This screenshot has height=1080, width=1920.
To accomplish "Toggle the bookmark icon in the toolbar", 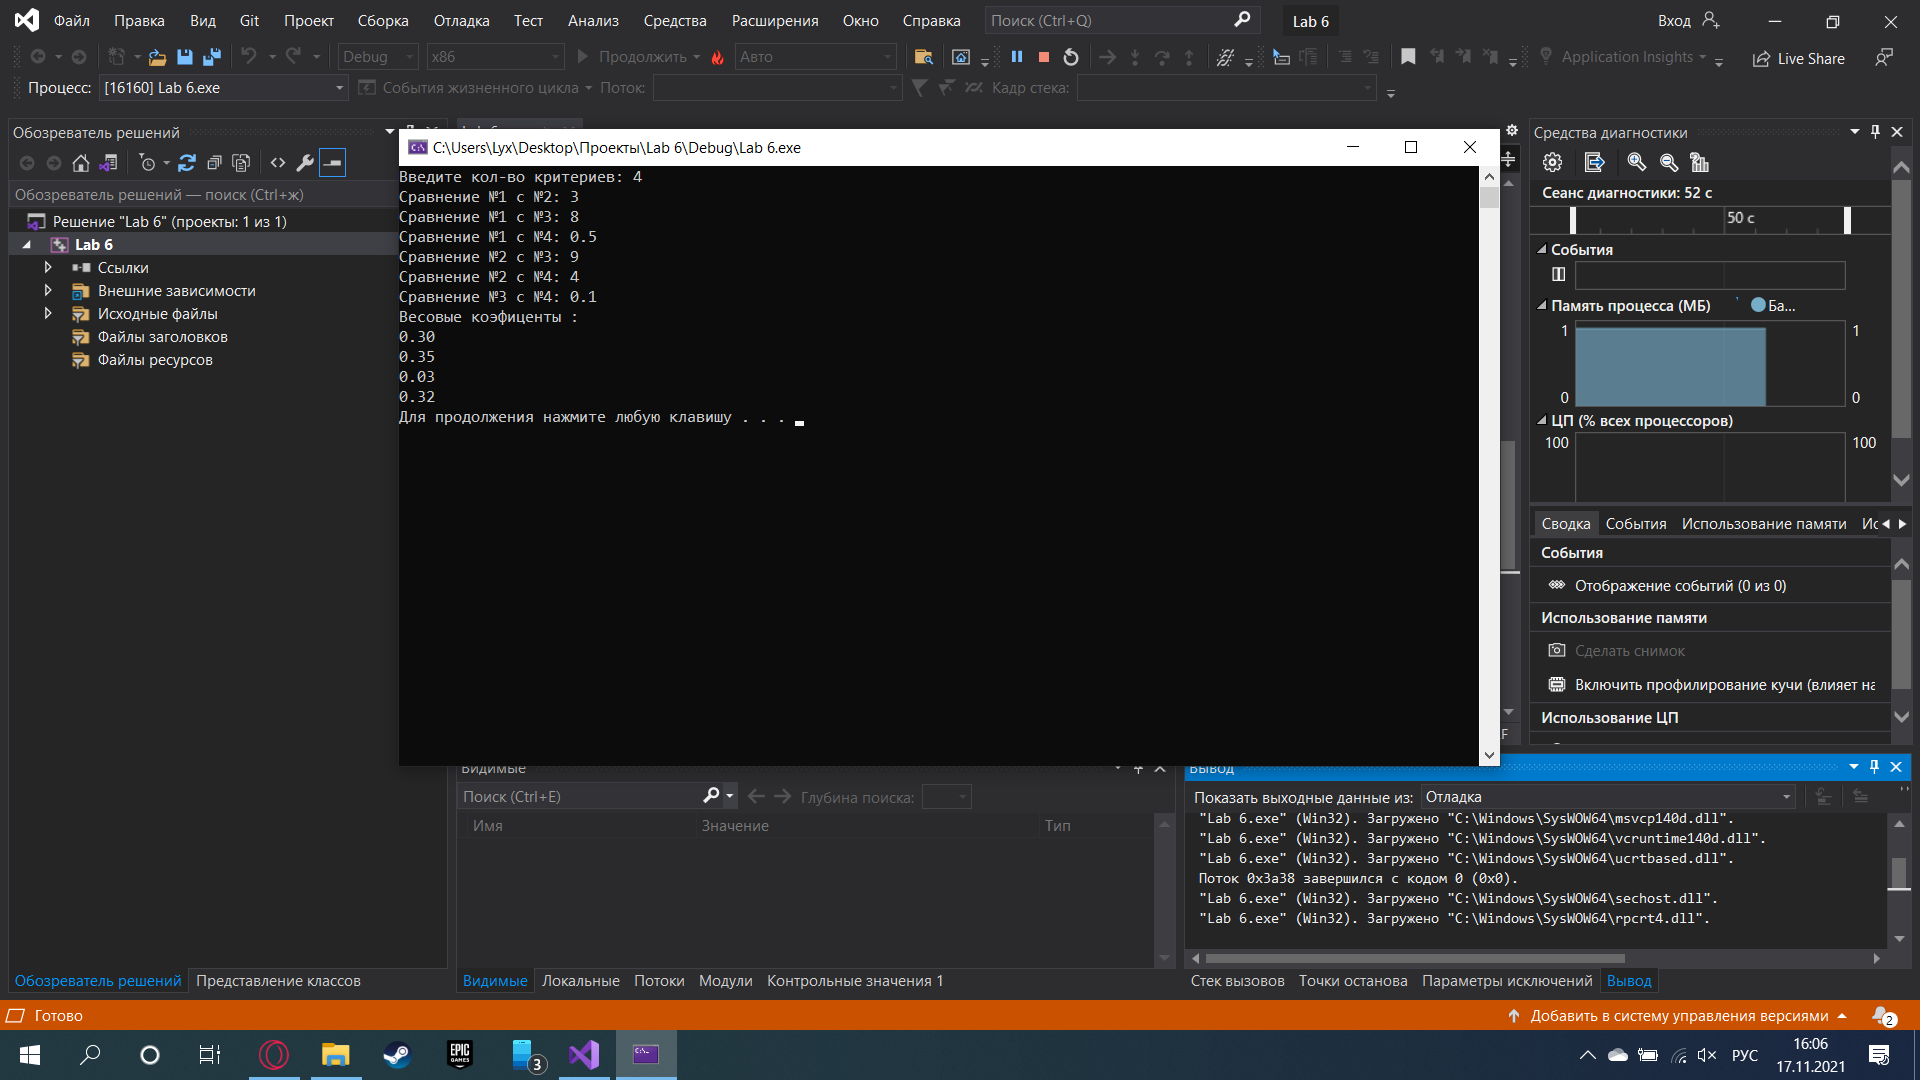I will pos(1408,57).
